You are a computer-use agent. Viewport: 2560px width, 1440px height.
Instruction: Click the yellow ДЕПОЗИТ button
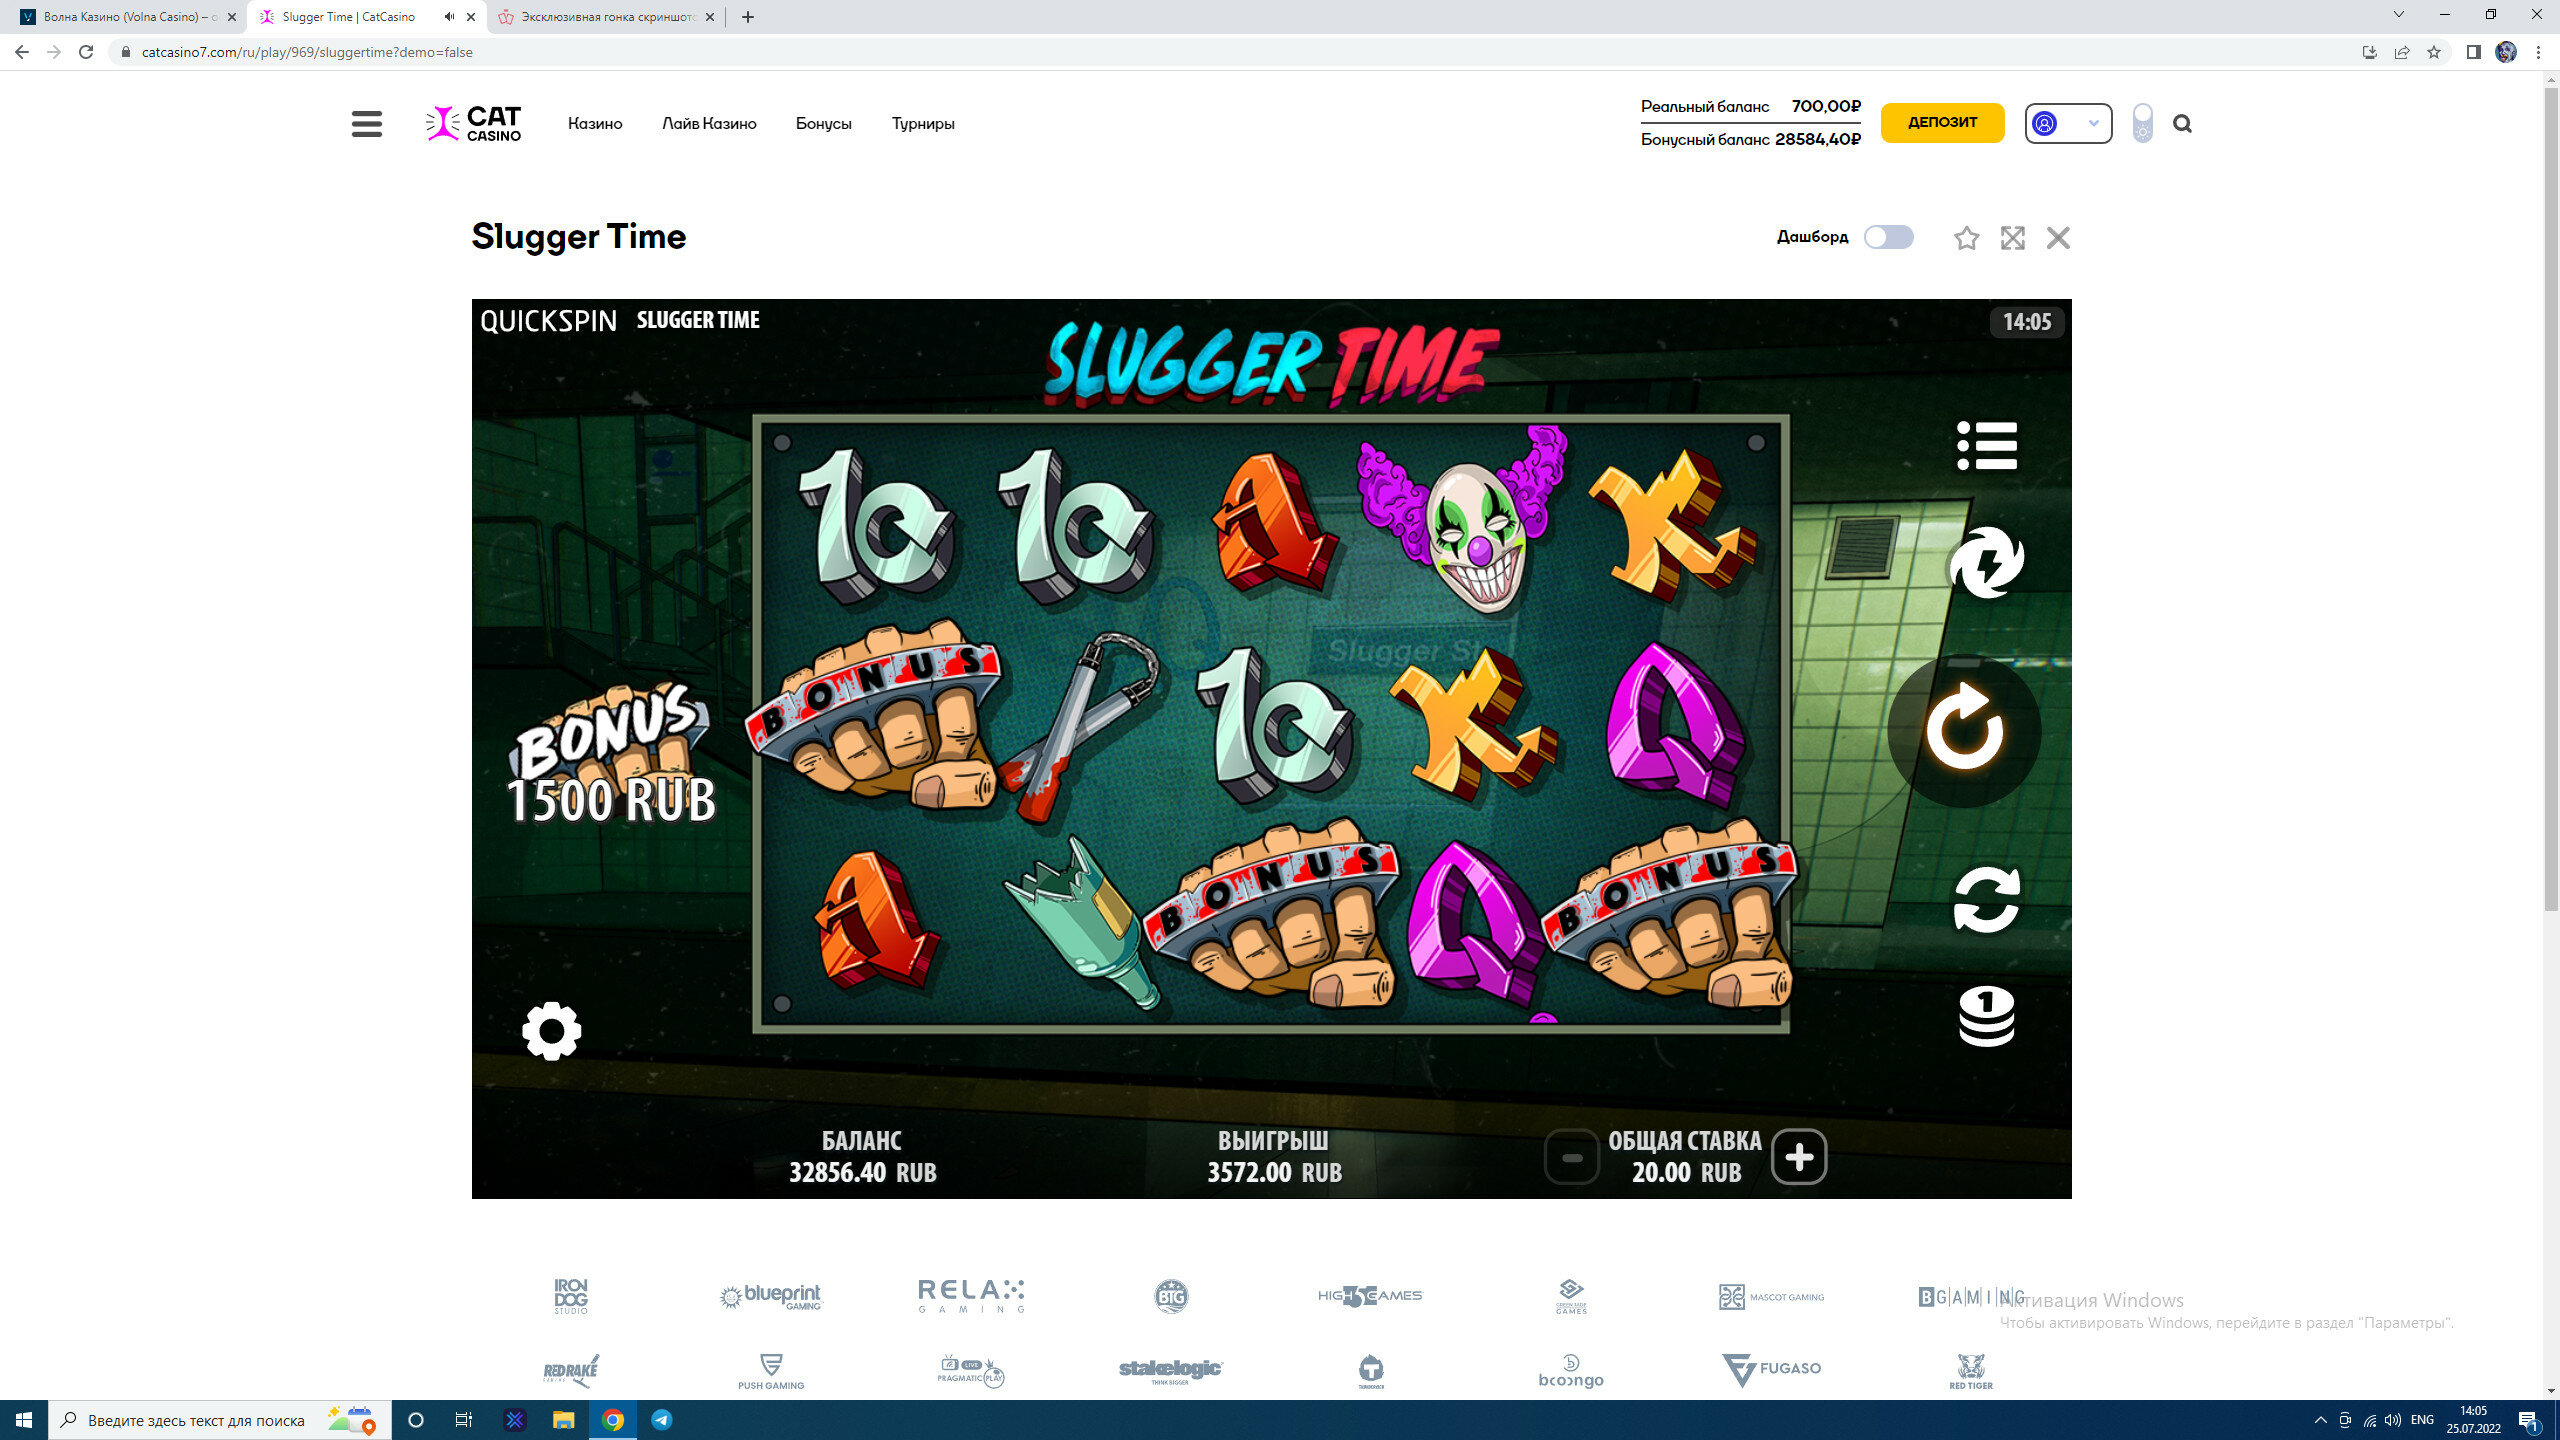tap(1942, 122)
